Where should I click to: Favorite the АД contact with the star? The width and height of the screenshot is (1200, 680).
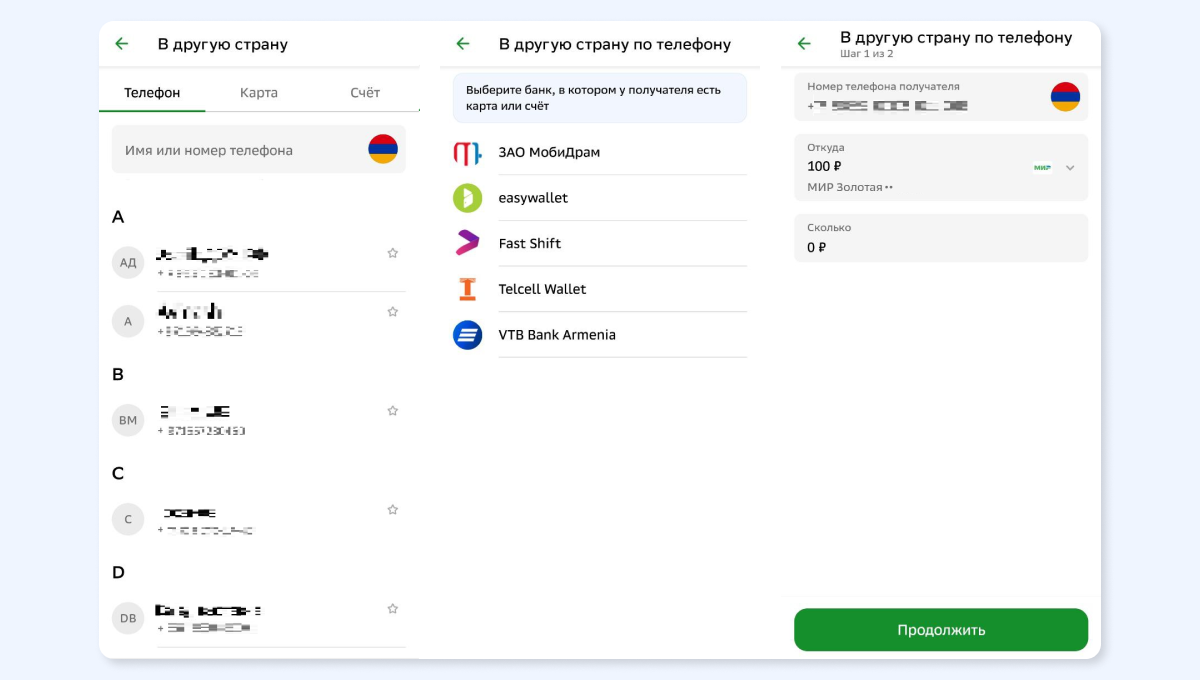click(x=393, y=253)
